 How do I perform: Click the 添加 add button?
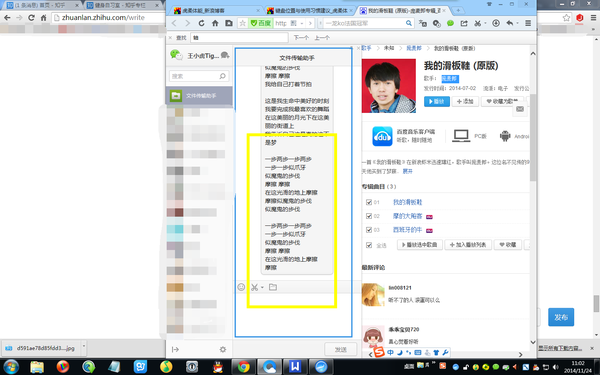[x=465, y=101]
